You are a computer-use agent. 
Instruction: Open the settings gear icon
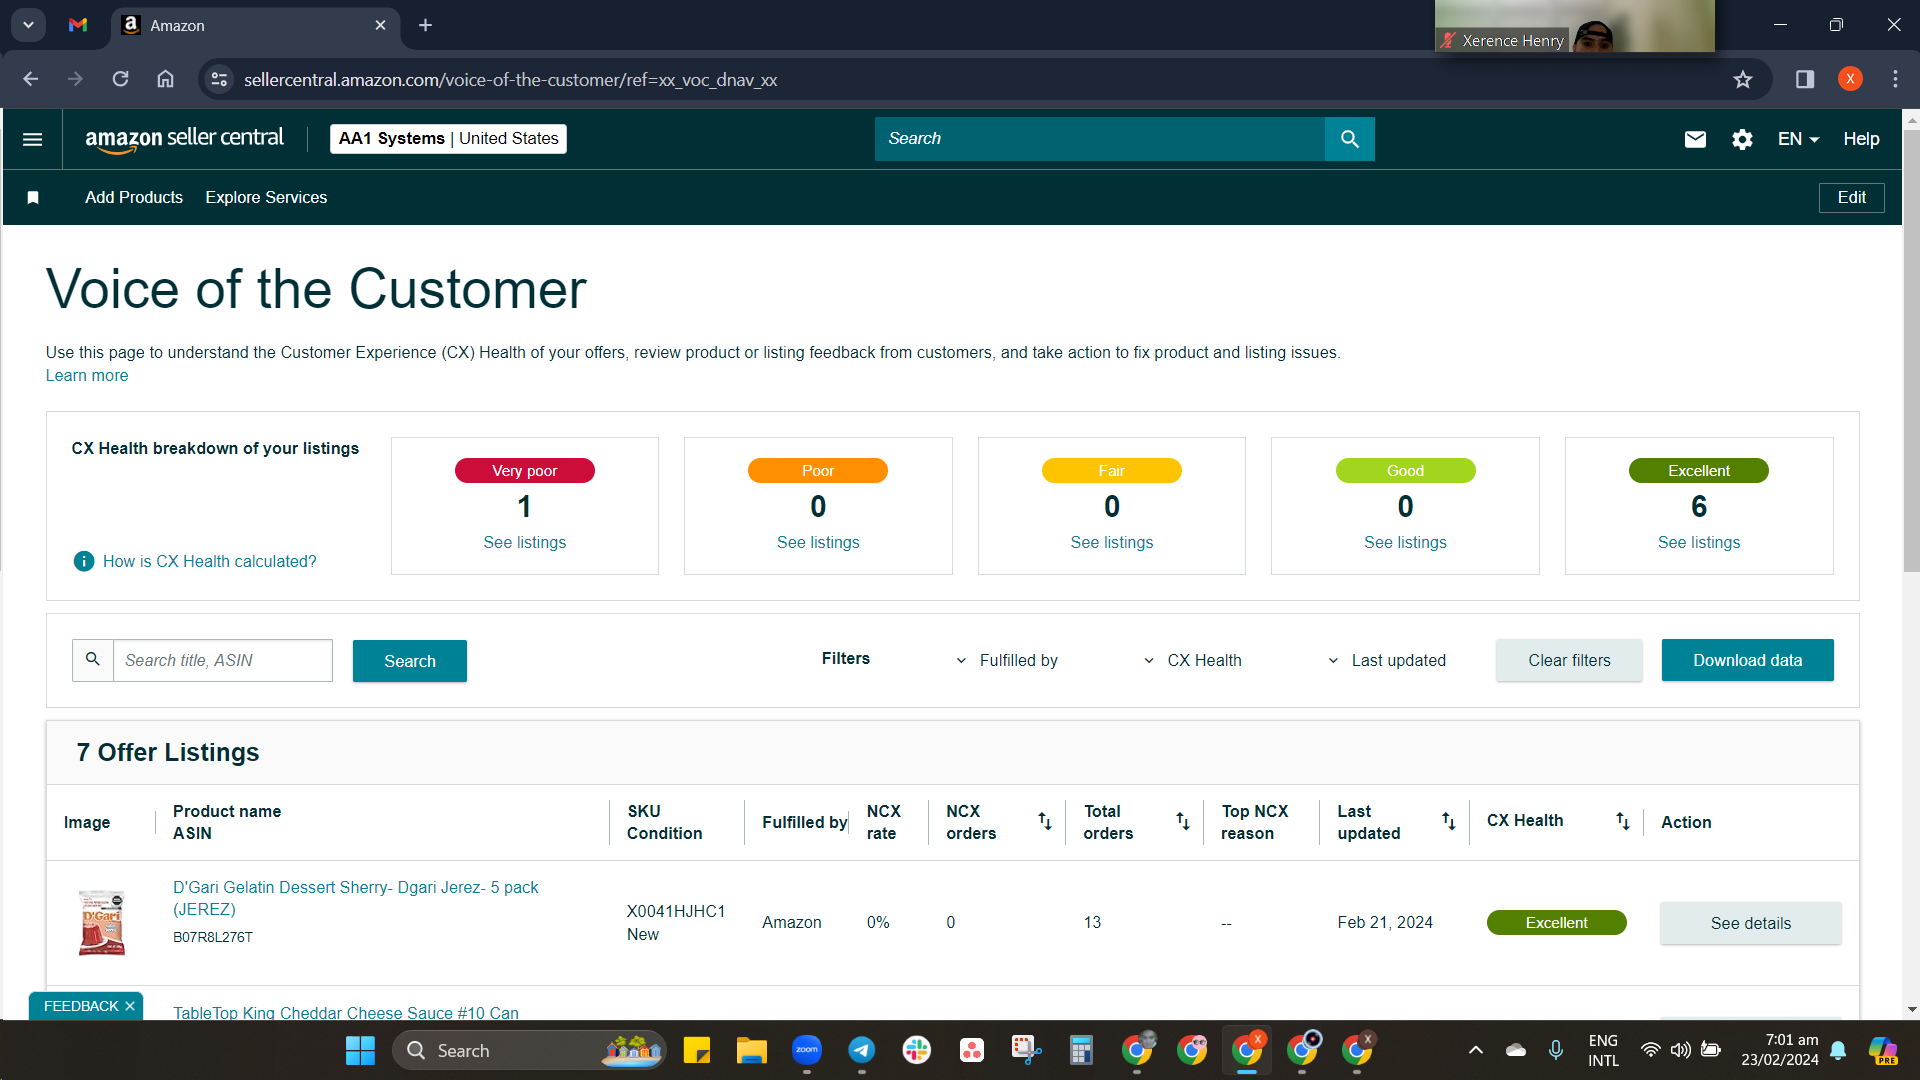pyautogui.click(x=1742, y=139)
